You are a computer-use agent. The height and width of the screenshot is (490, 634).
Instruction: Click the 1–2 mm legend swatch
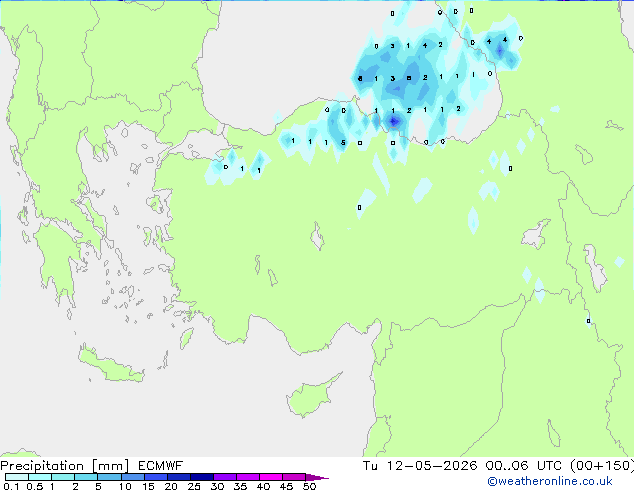[63, 477]
